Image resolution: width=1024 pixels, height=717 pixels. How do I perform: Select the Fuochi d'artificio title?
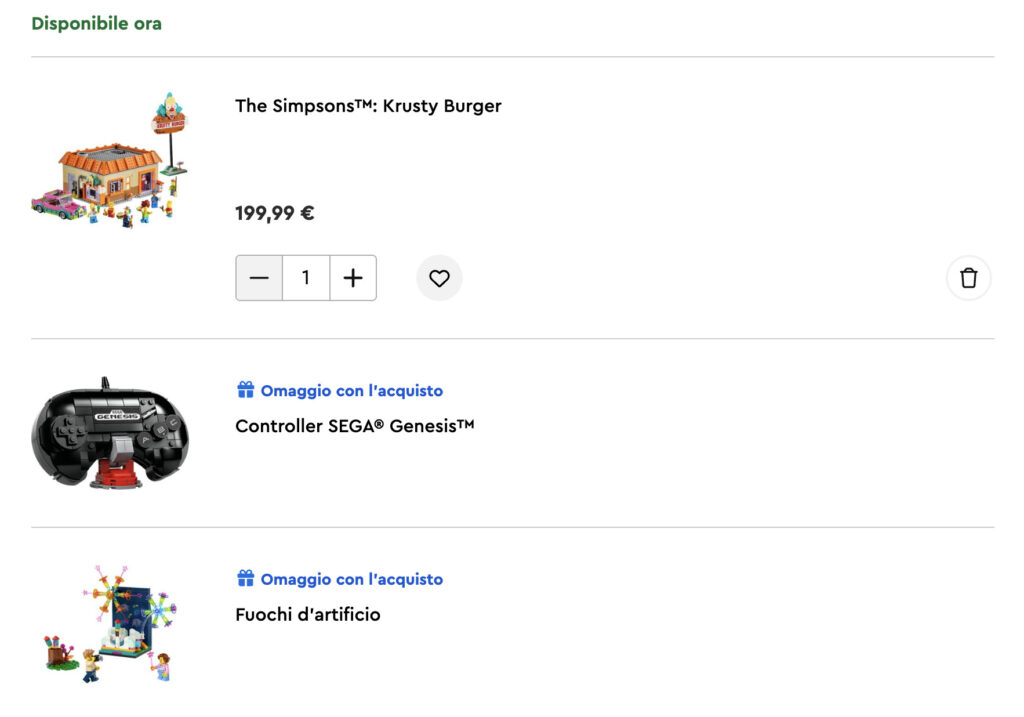click(308, 614)
